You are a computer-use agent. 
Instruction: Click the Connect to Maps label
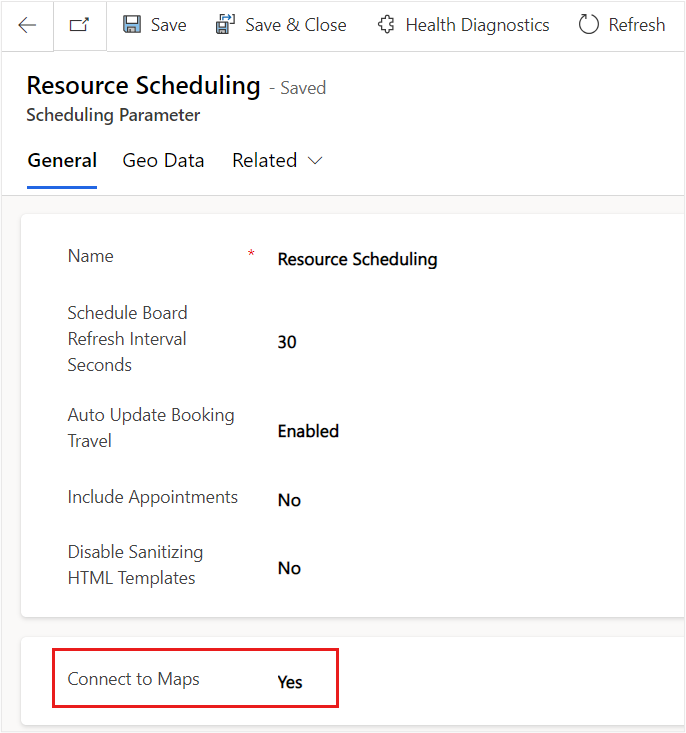(133, 679)
